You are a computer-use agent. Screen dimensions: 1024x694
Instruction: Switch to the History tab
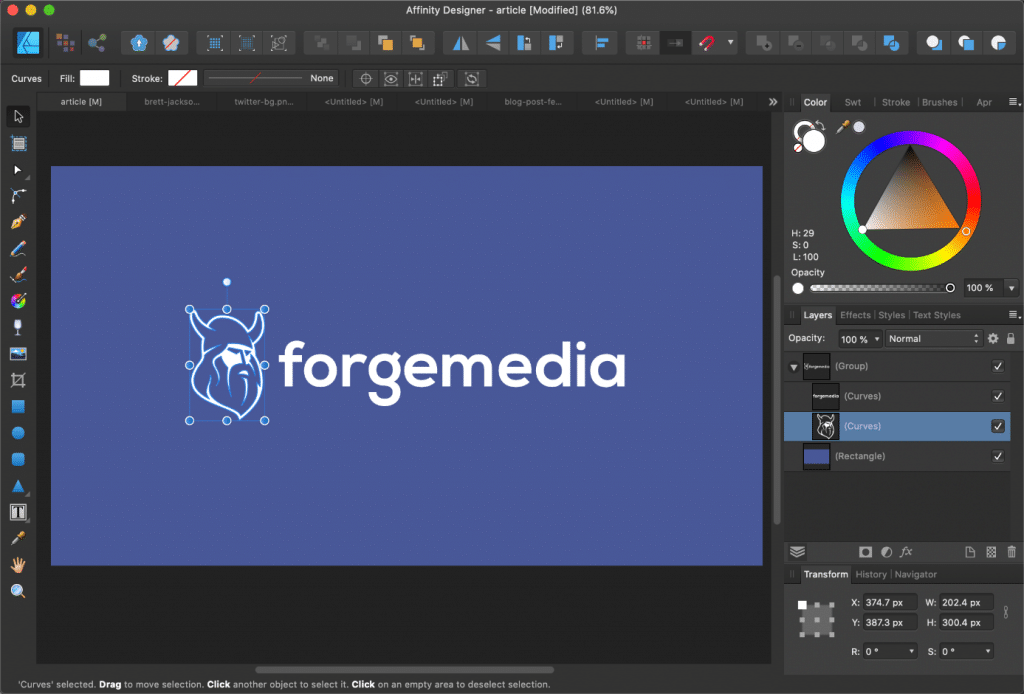pos(871,575)
